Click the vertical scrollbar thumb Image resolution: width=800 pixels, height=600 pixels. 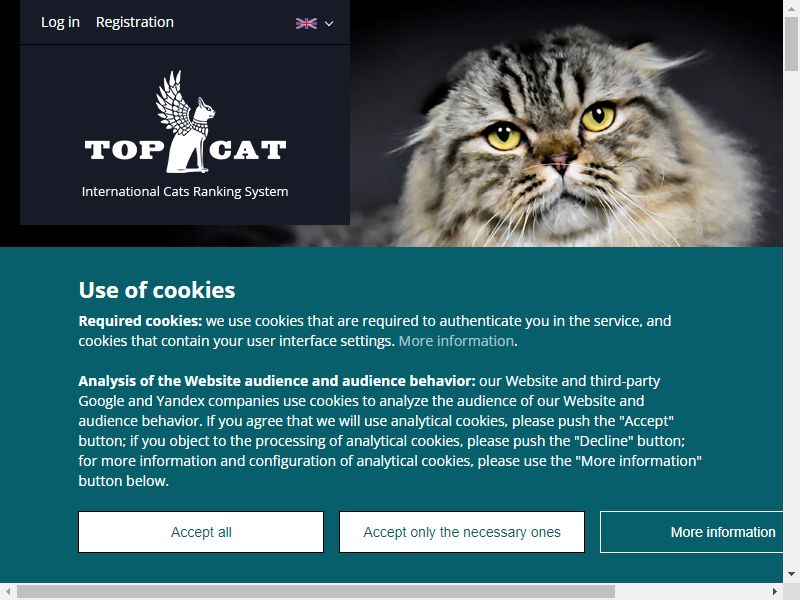tap(791, 44)
